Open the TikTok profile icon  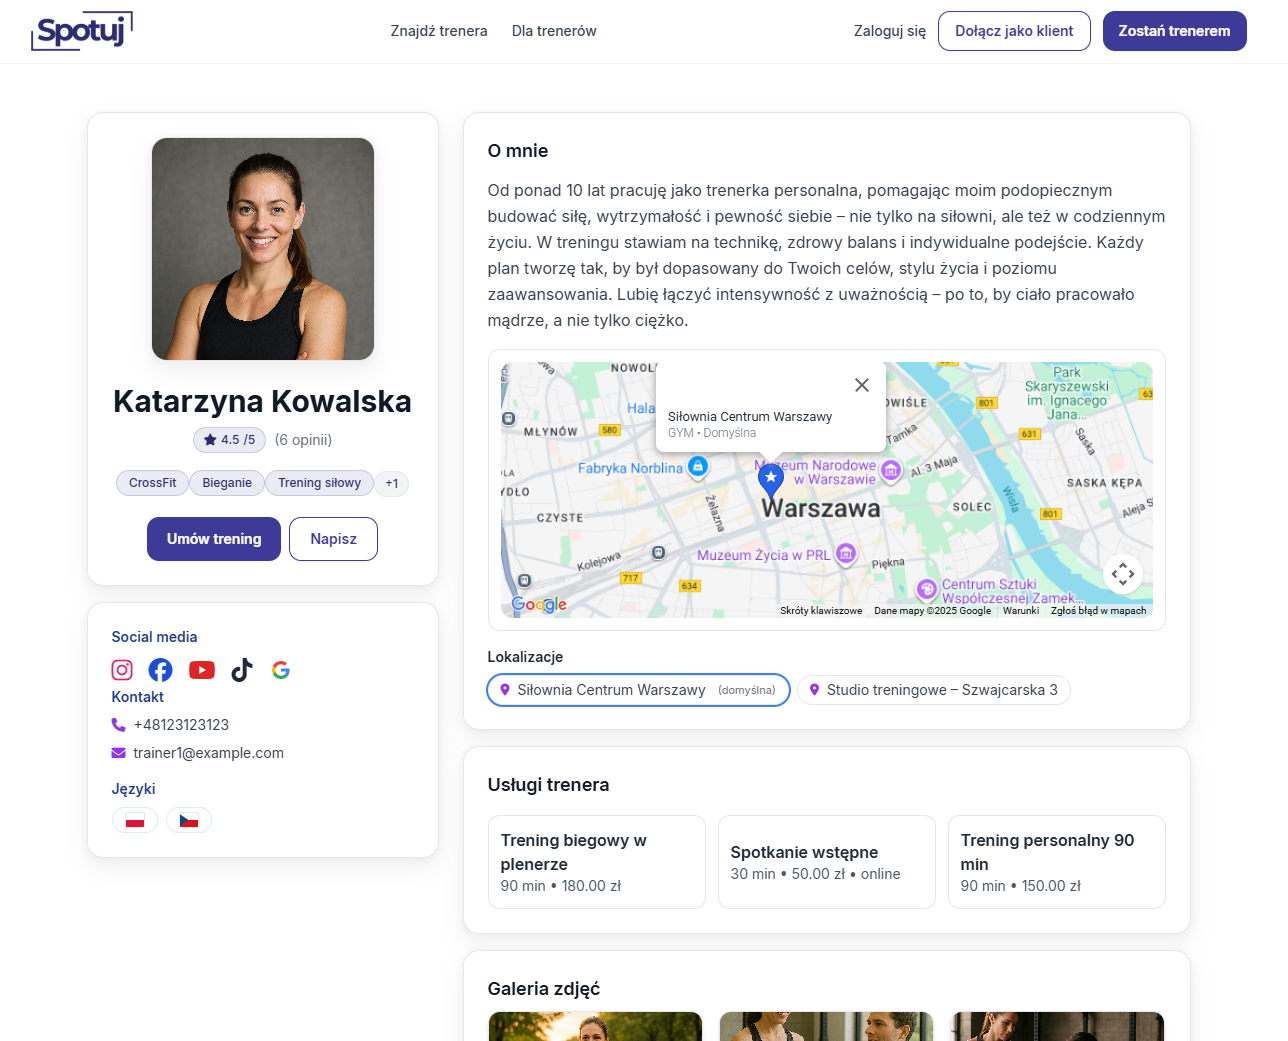[x=241, y=670]
